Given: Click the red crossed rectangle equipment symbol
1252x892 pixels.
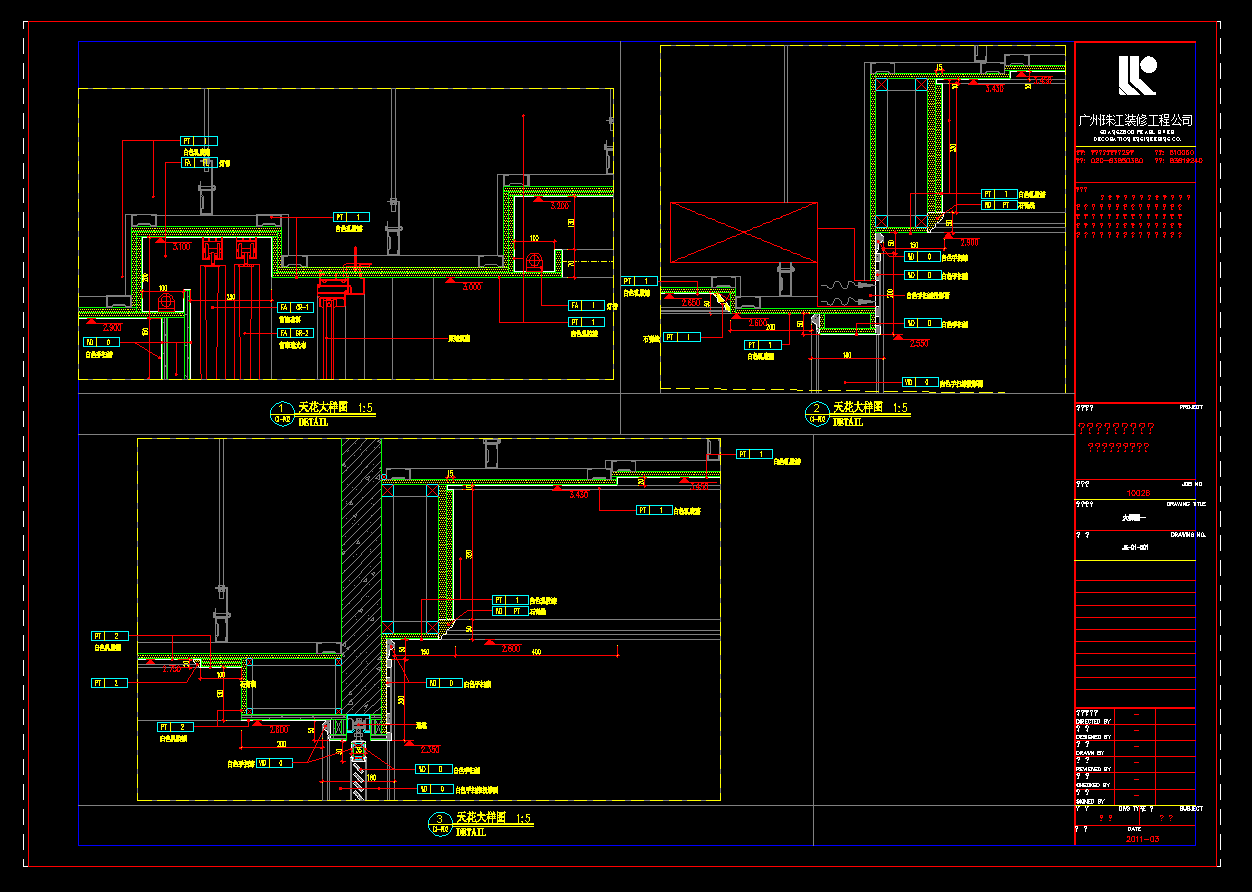Looking at the screenshot, I should pos(743,233).
